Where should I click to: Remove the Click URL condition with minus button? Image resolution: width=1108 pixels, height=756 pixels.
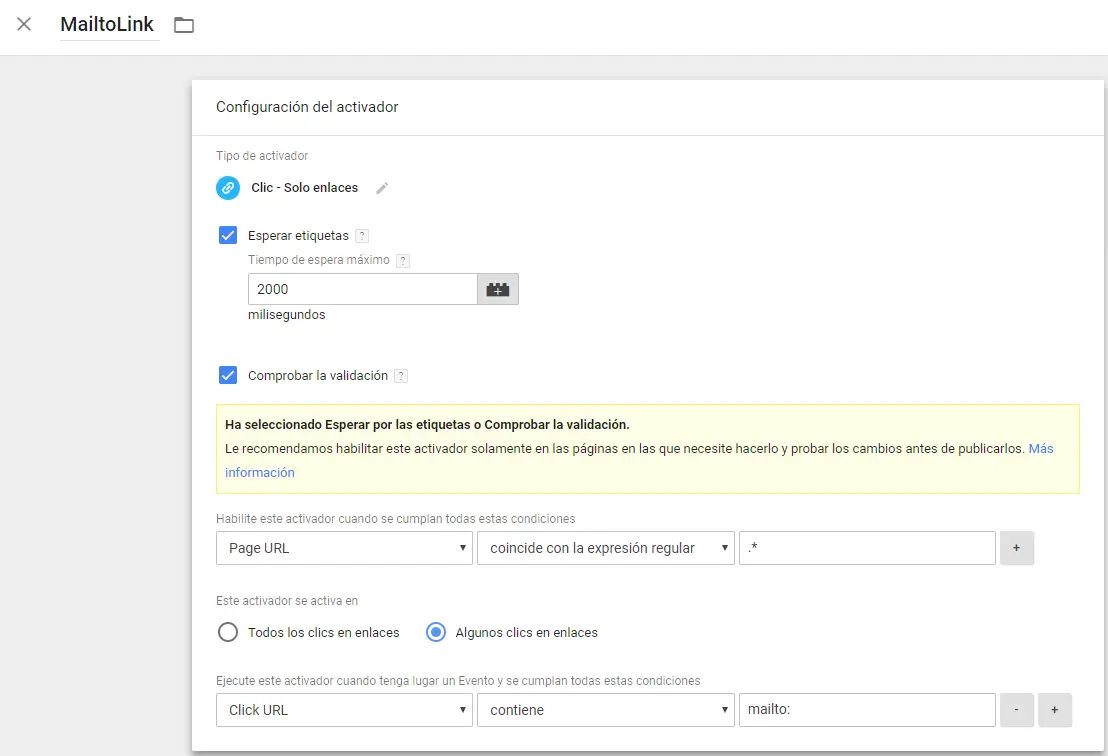point(1017,710)
